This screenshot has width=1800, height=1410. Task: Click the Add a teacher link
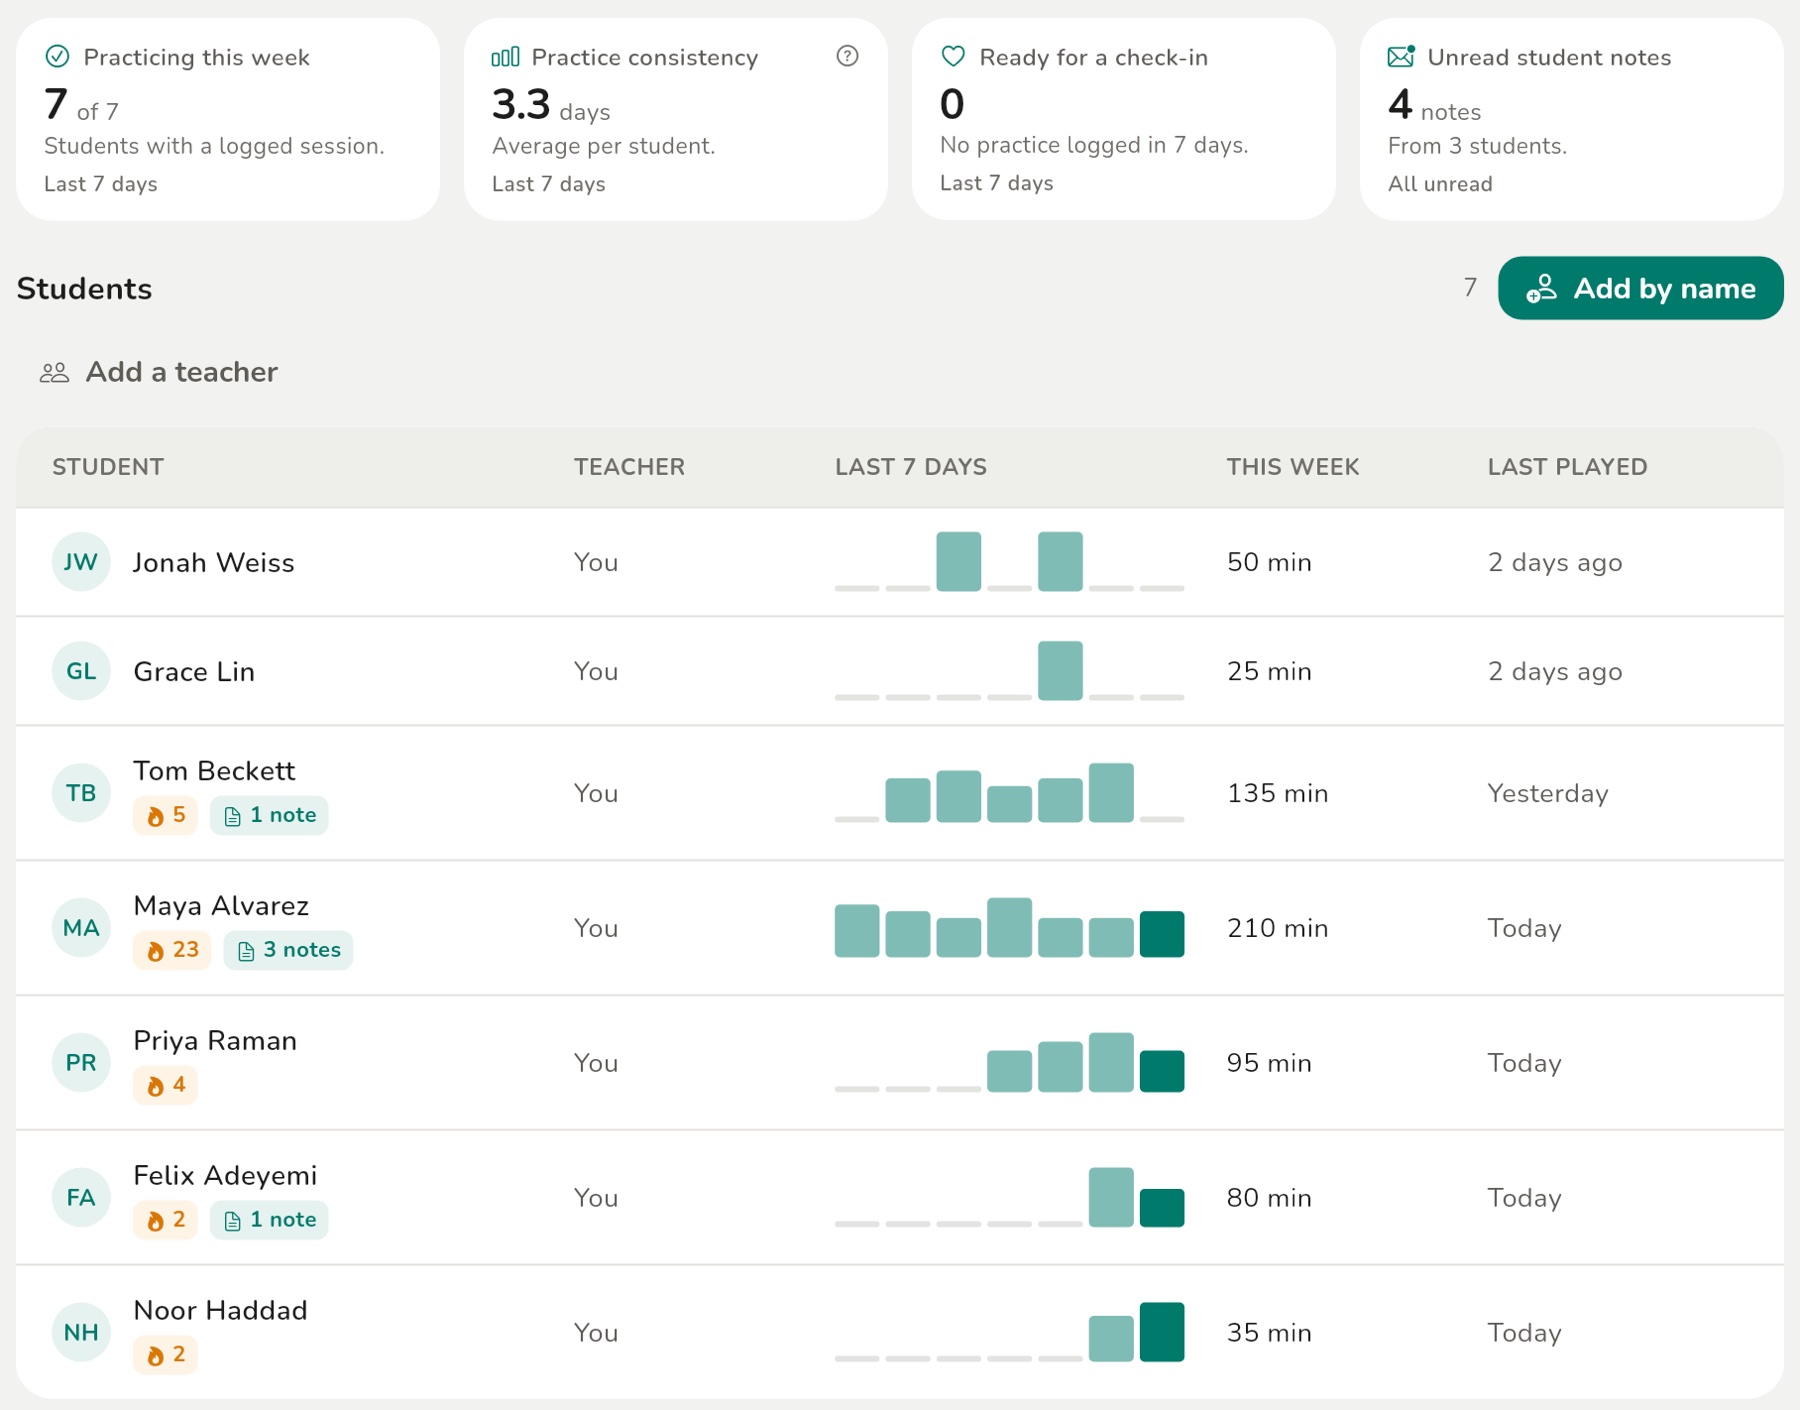pyautogui.click(x=159, y=372)
